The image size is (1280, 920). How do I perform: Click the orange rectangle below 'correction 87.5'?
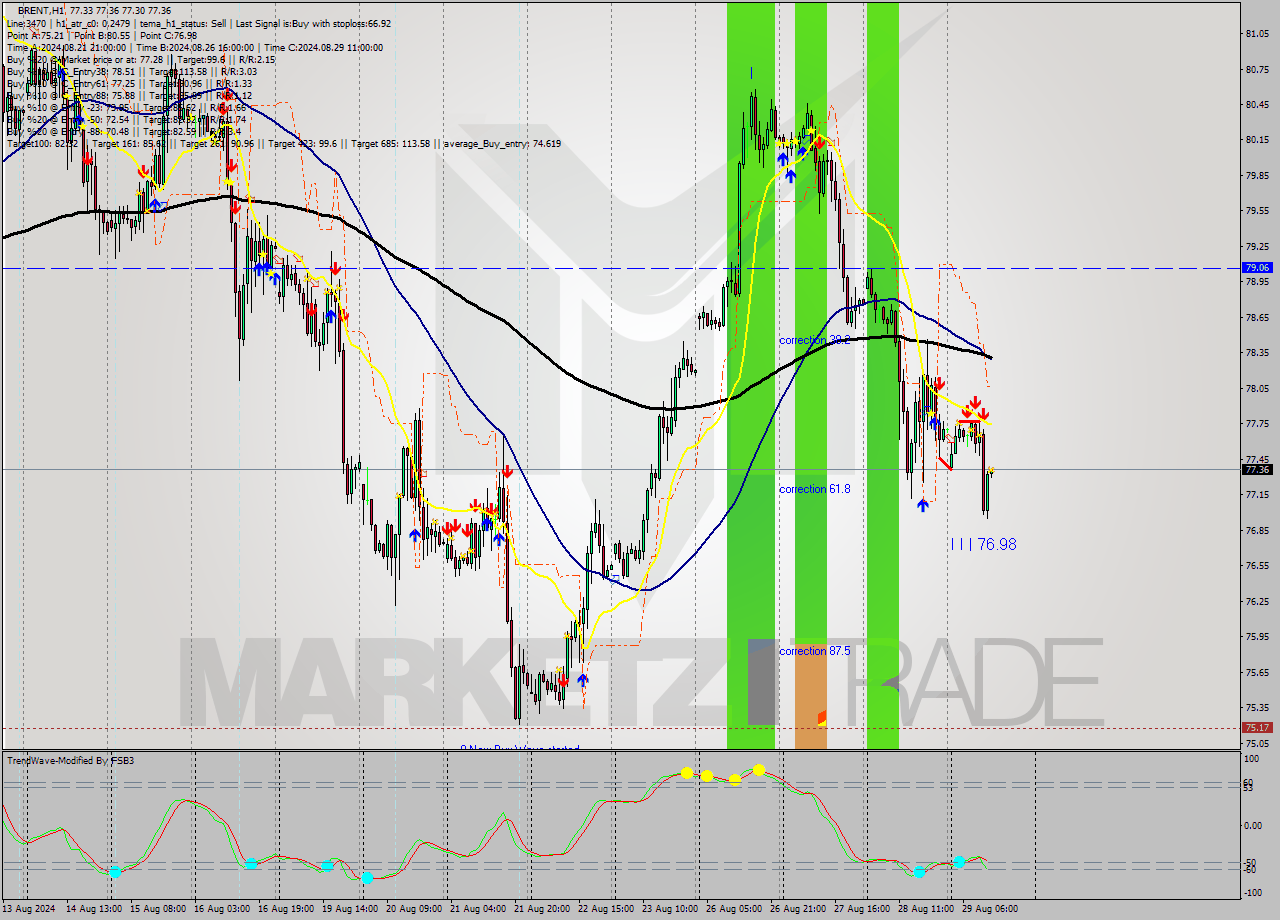[811, 694]
